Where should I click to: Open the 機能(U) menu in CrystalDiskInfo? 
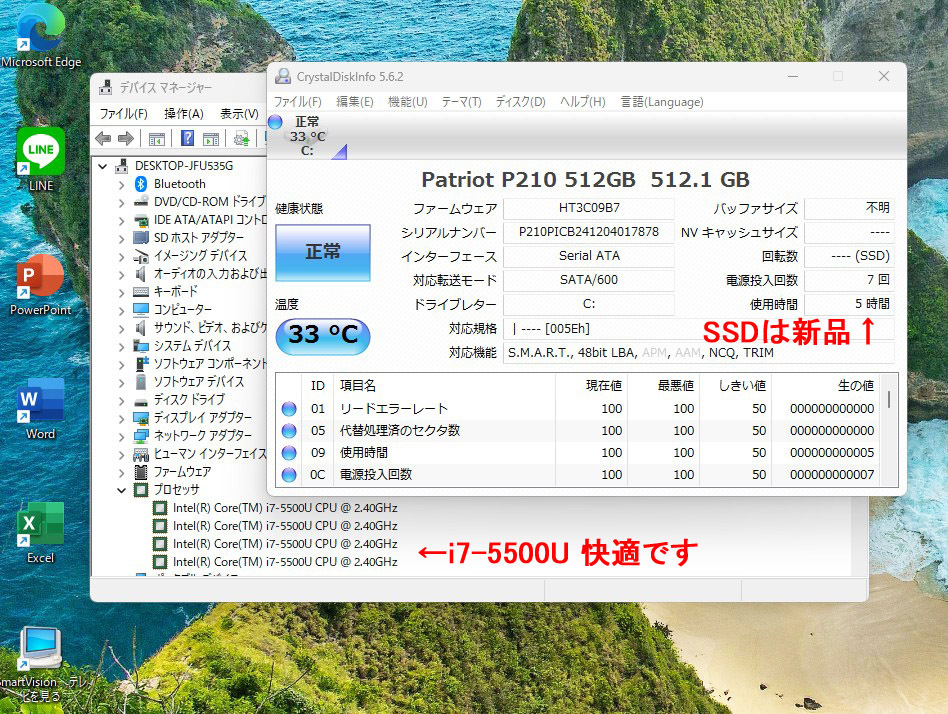[x=407, y=102]
